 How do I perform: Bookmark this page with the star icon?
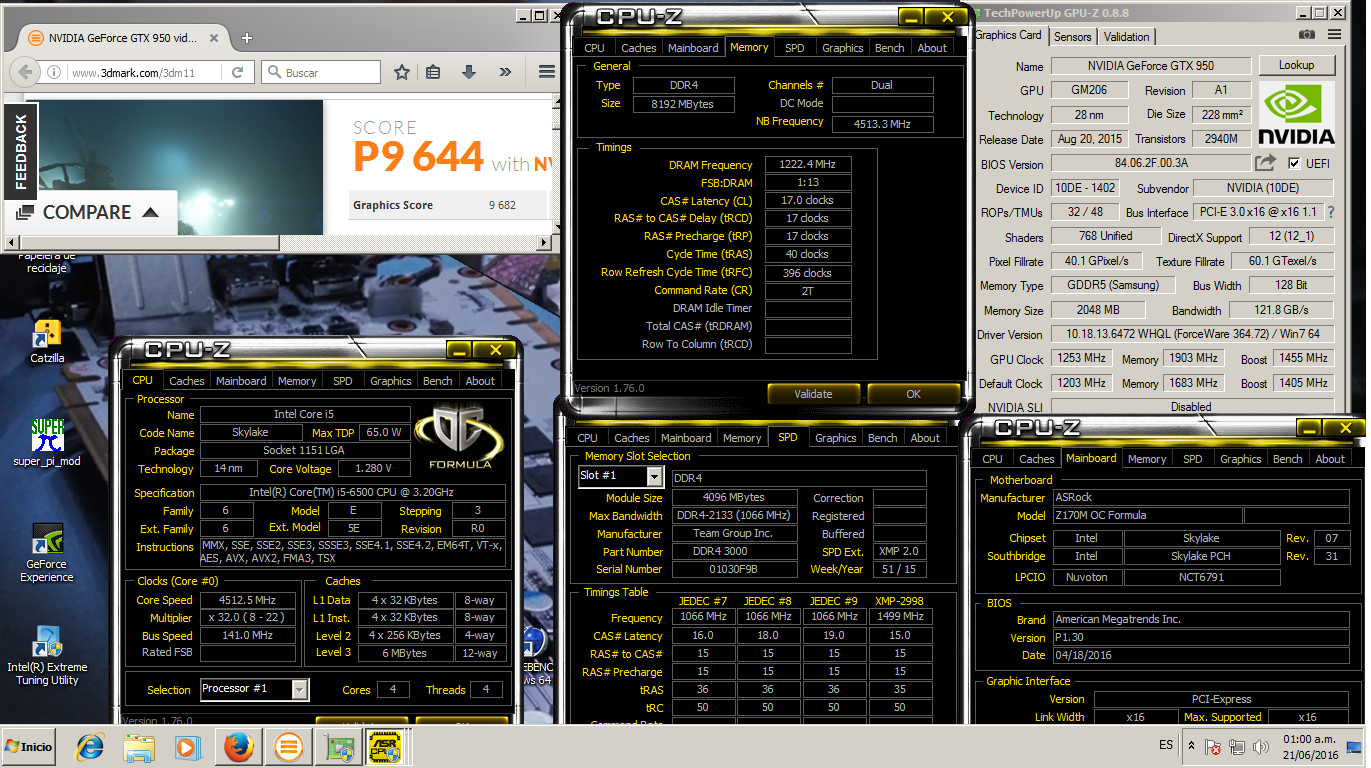(x=401, y=73)
